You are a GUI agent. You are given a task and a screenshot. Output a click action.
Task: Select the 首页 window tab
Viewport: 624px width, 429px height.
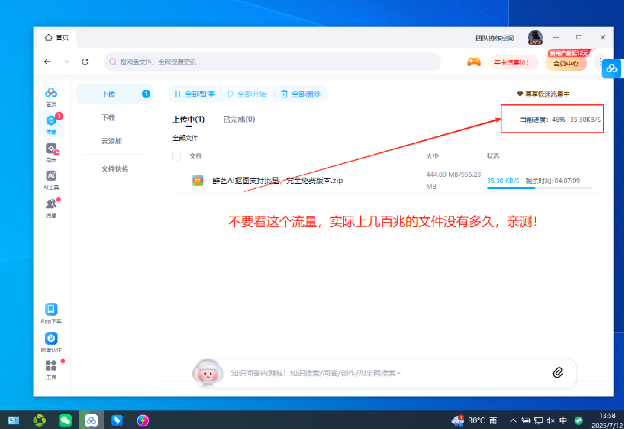57,38
